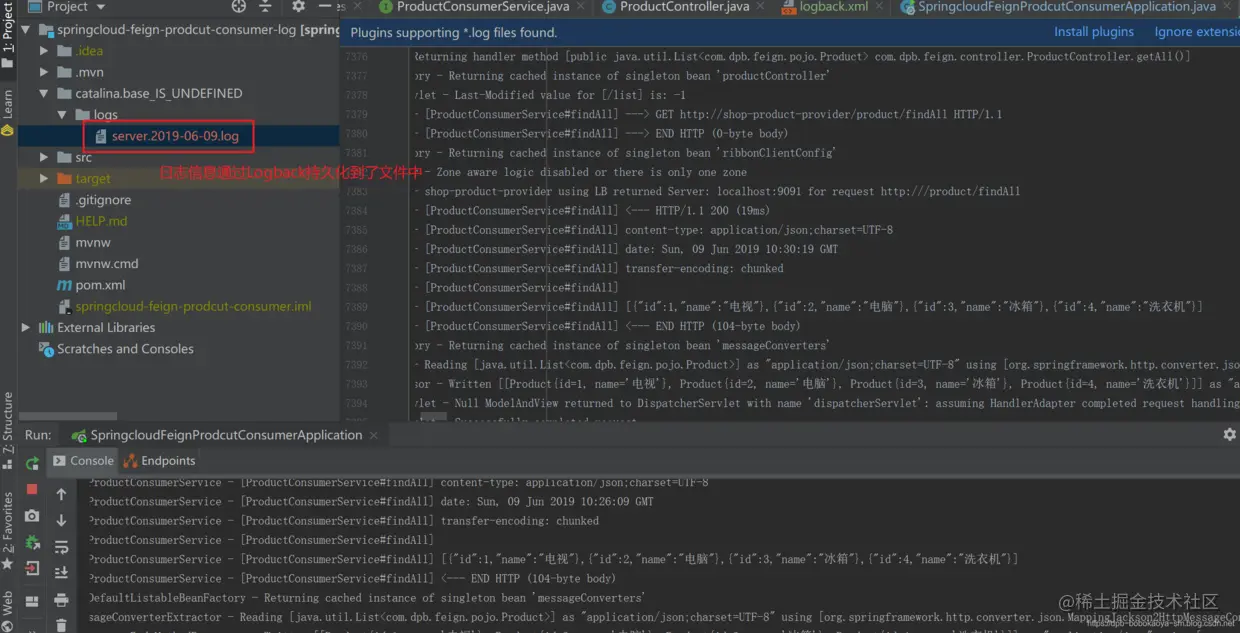Click line number 7384 in the gutter
The height and width of the screenshot is (633, 1240).
[357, 211]
